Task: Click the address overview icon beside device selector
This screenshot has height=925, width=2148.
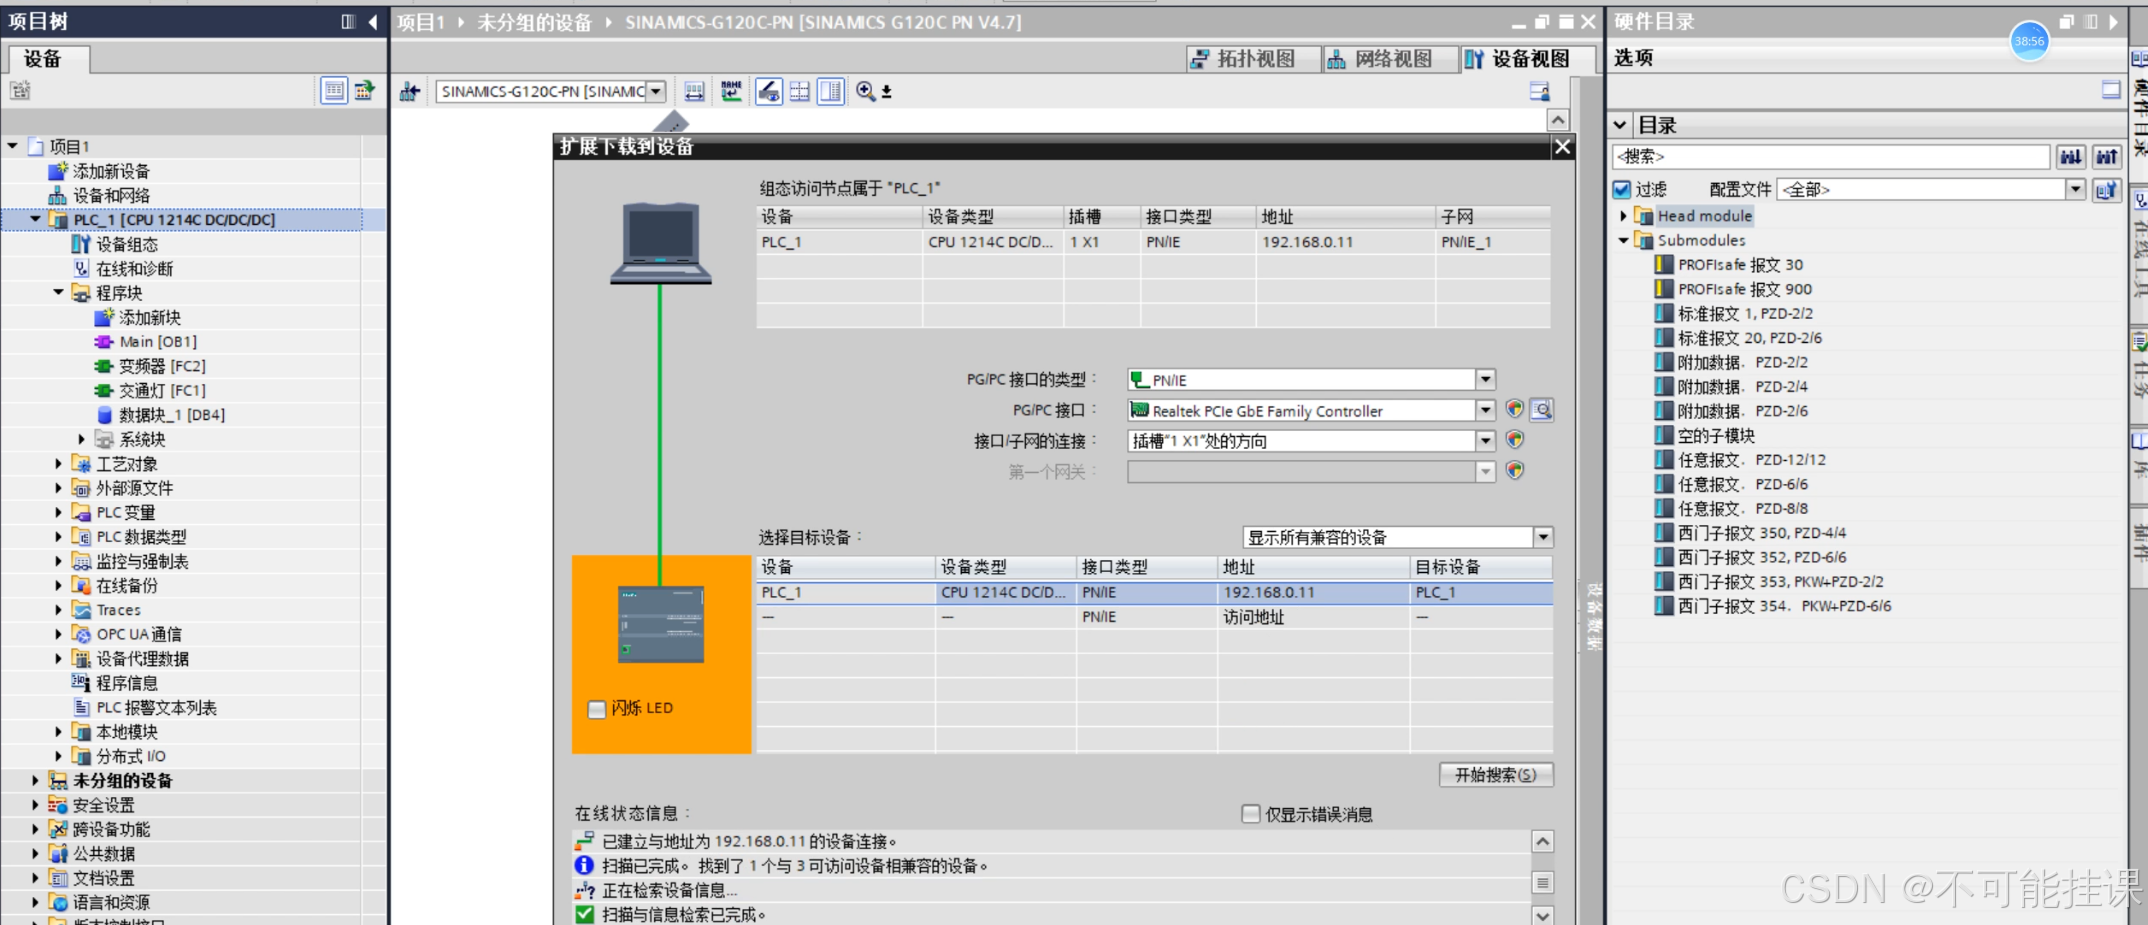Action: tap(694, 92)
